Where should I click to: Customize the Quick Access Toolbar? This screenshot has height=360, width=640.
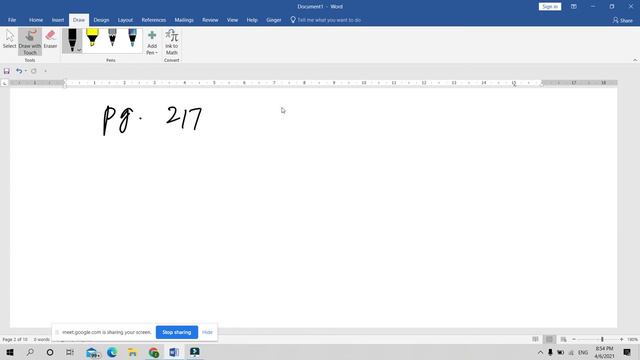[x=45, y=71]
